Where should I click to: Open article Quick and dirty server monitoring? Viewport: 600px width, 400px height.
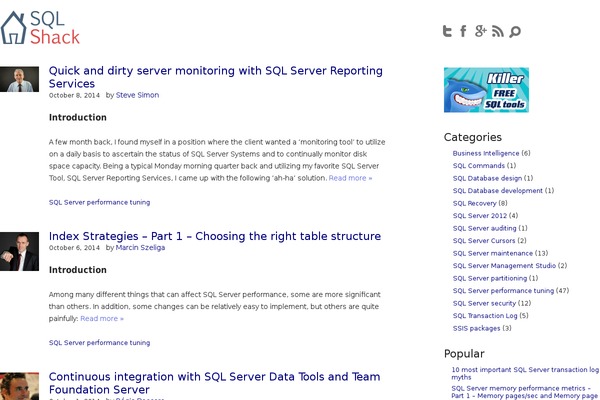coord(215,77)
